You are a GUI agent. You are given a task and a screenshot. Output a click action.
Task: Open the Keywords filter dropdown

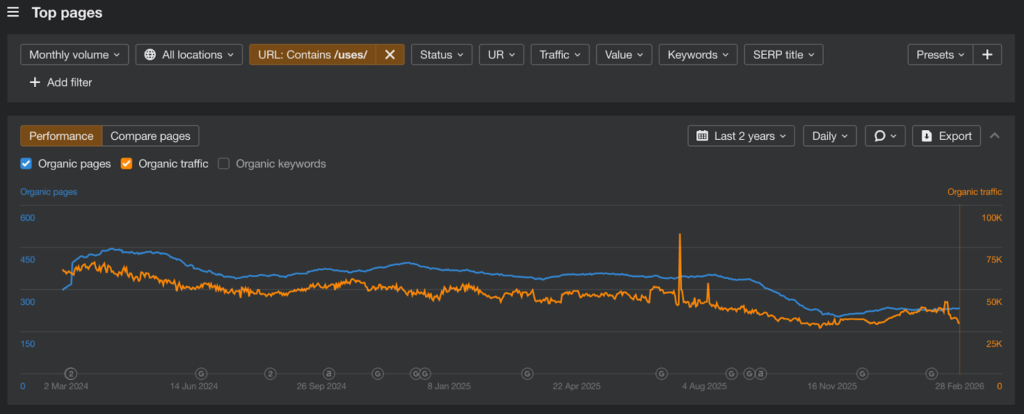pyautogui.click(x=698, y=55)
